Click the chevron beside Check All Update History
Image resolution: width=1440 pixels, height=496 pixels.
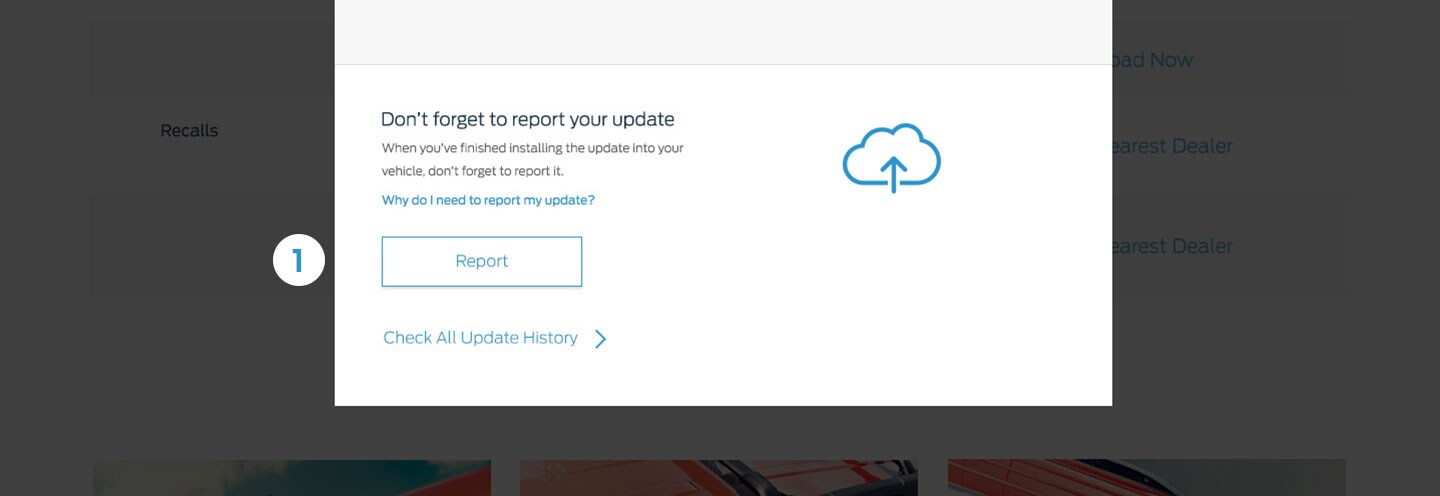pyautogui.click(x=601, y=339)
